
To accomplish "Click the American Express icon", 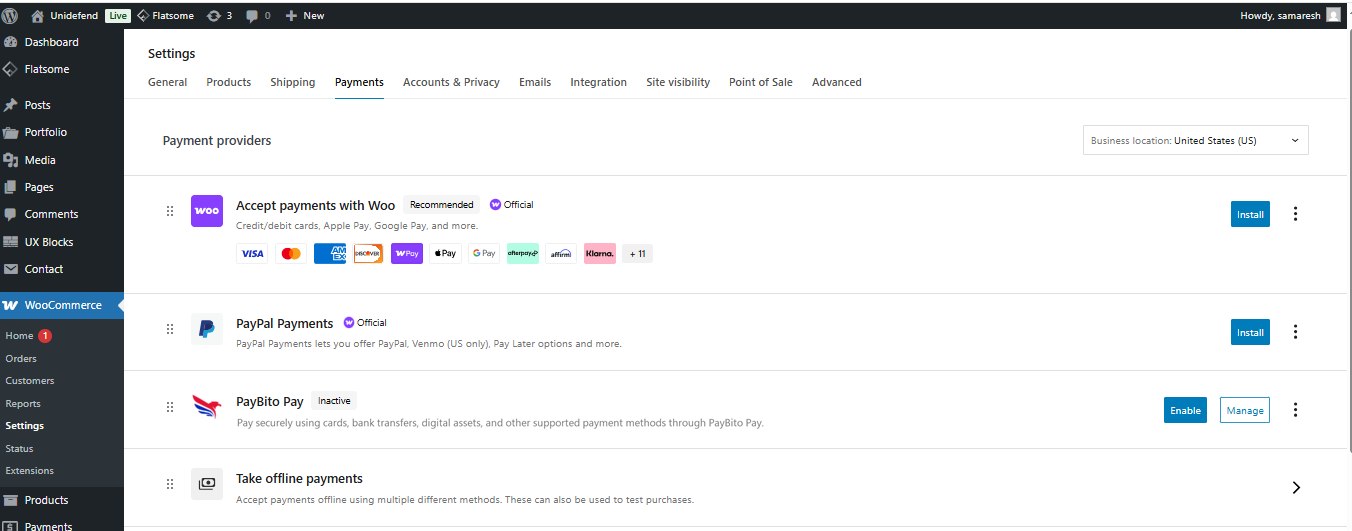I will pyautogui.click(x=330, y=254).
